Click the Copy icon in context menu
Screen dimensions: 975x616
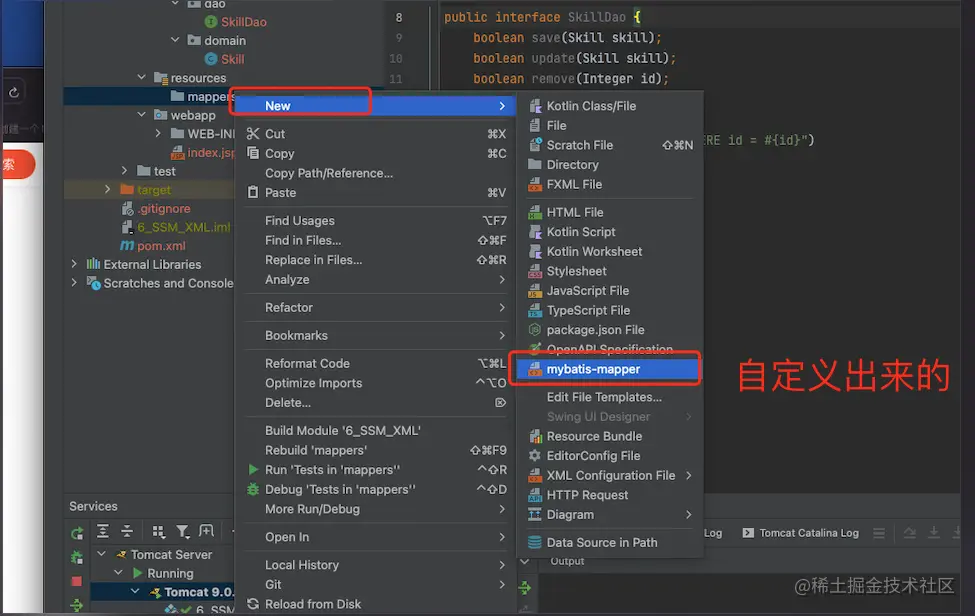(252, 153)
